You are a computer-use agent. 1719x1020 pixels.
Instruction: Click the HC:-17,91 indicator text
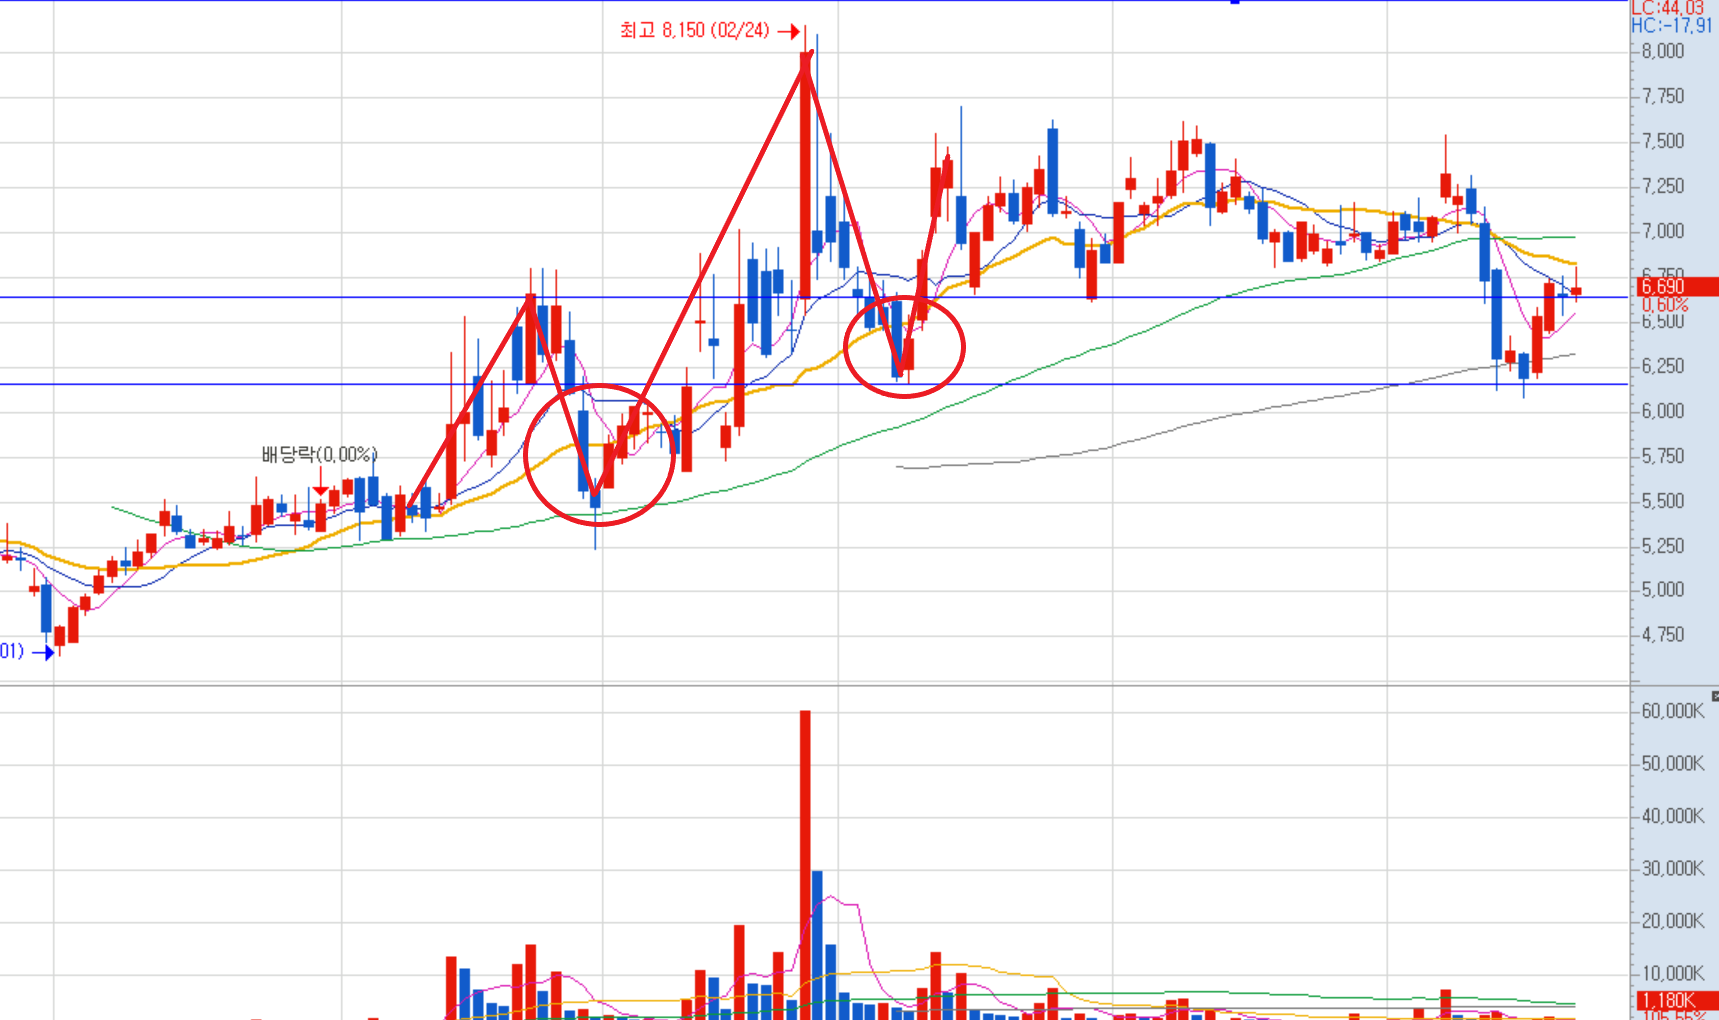click(1671, 26)
